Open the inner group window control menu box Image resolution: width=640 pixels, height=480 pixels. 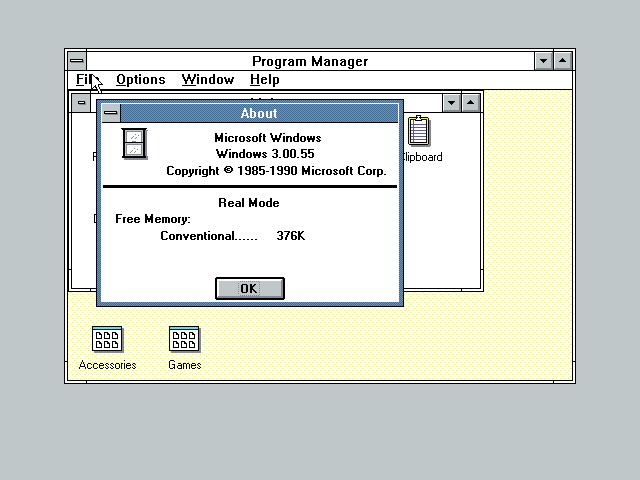[81, 102]
